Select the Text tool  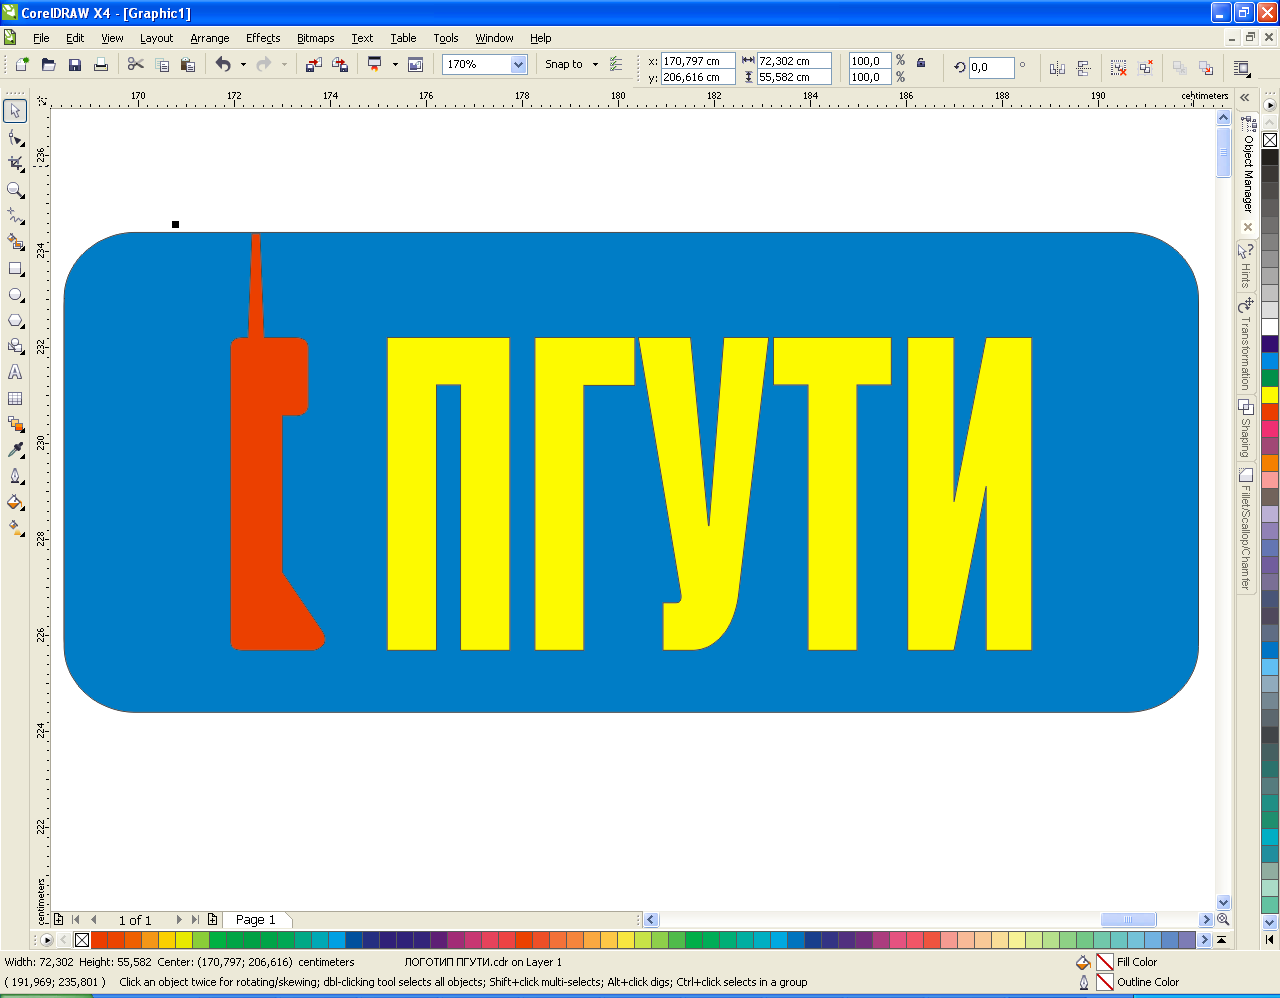point(15,372)
